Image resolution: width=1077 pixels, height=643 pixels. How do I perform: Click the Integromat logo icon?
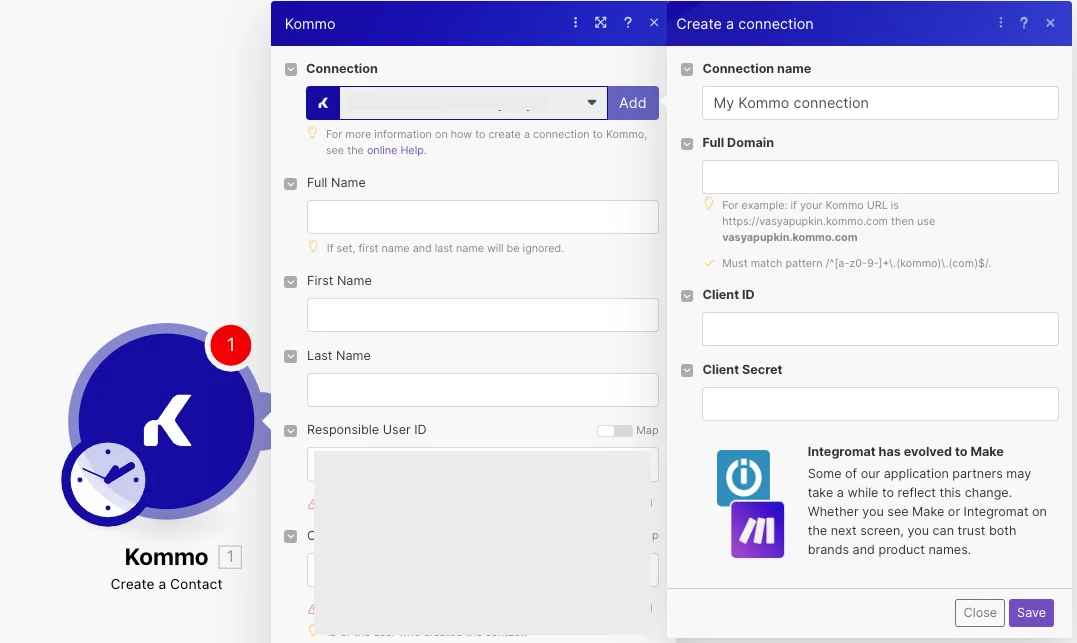click(x=743, y=476)
